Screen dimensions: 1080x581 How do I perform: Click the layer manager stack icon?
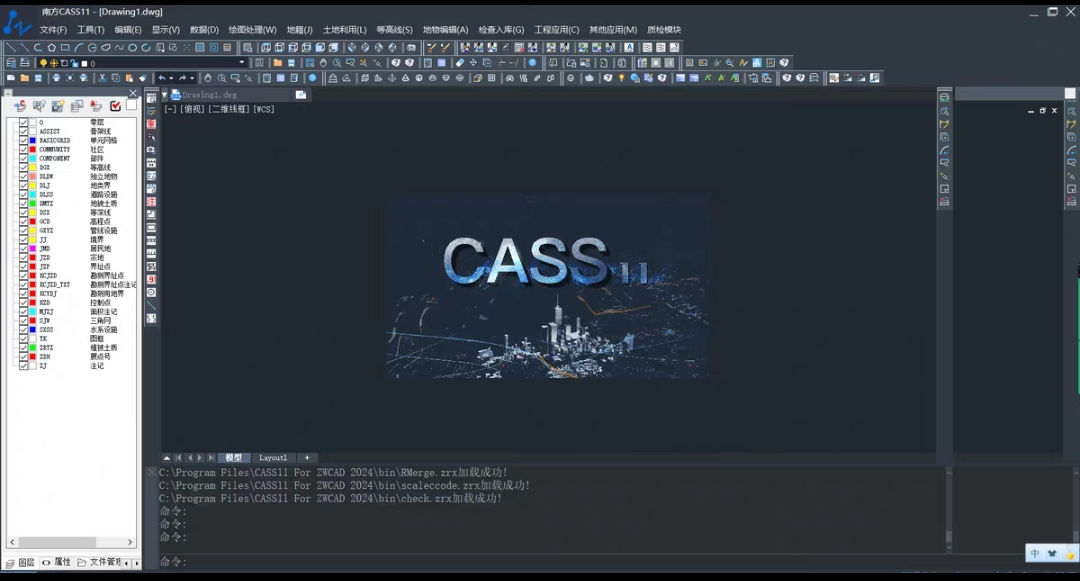click(11, 63)
